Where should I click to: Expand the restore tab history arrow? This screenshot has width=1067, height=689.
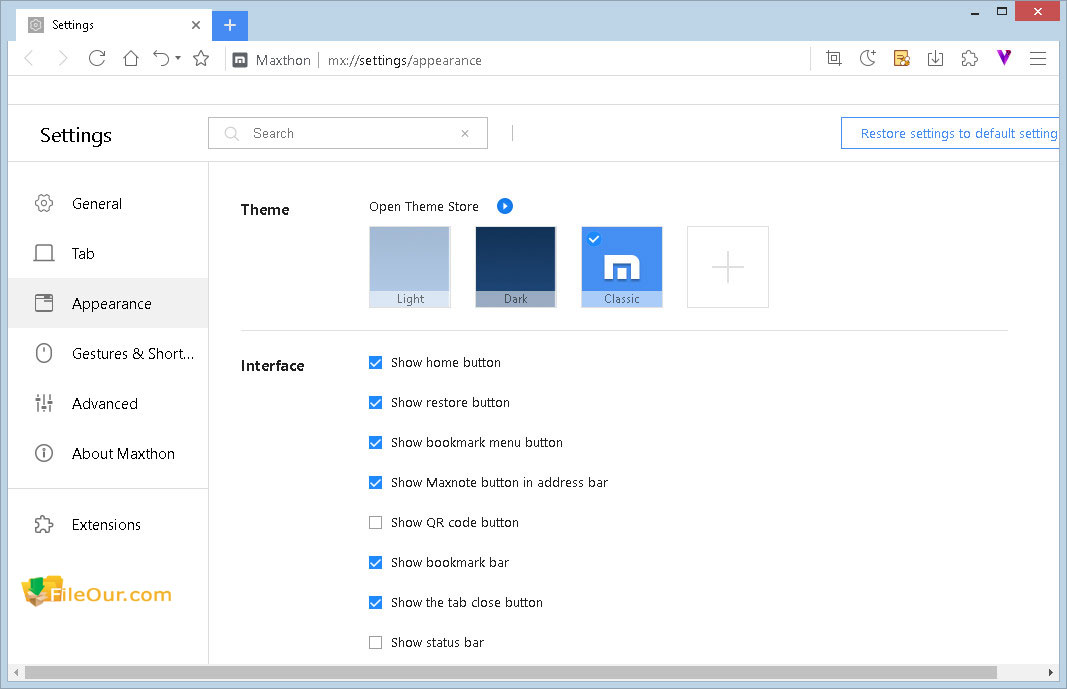click(x=178, y=58)
